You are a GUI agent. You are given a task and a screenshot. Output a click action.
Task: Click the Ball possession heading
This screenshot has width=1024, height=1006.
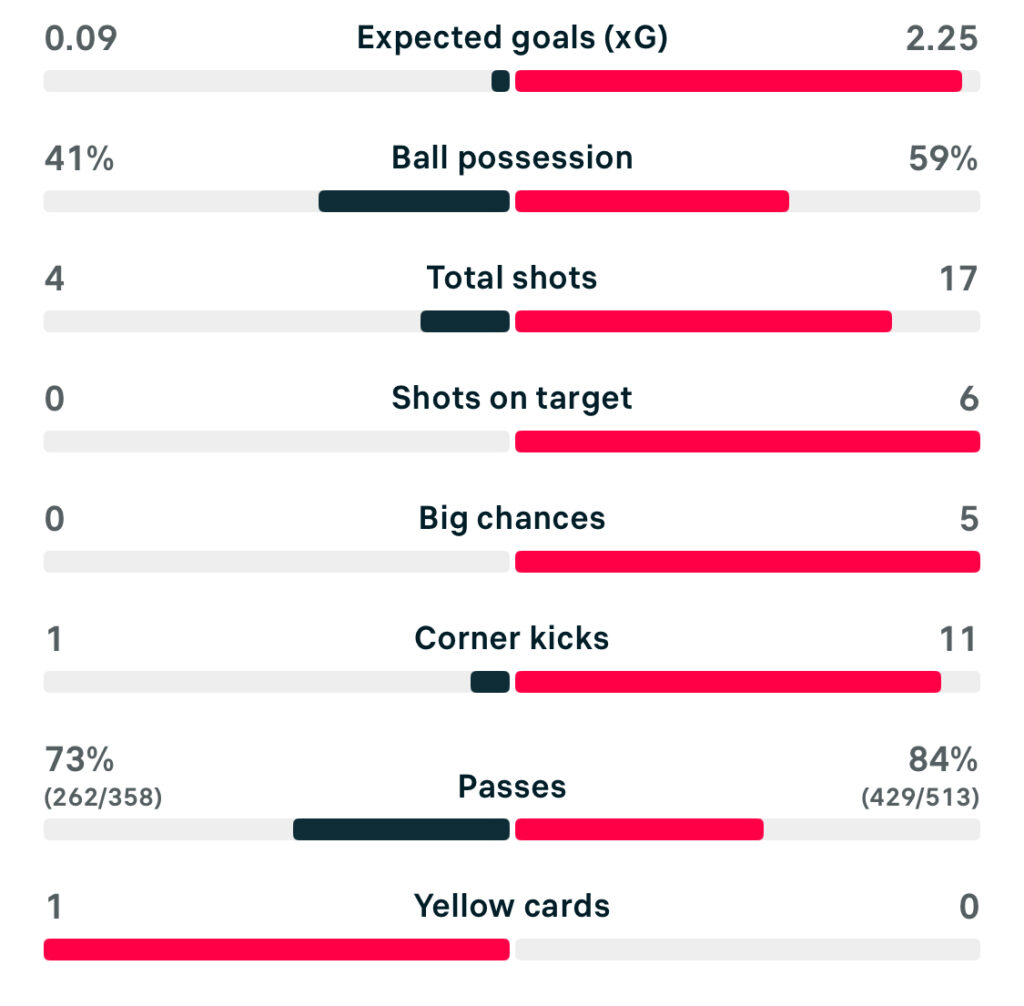pyautogui.click(x=512, y=158)
